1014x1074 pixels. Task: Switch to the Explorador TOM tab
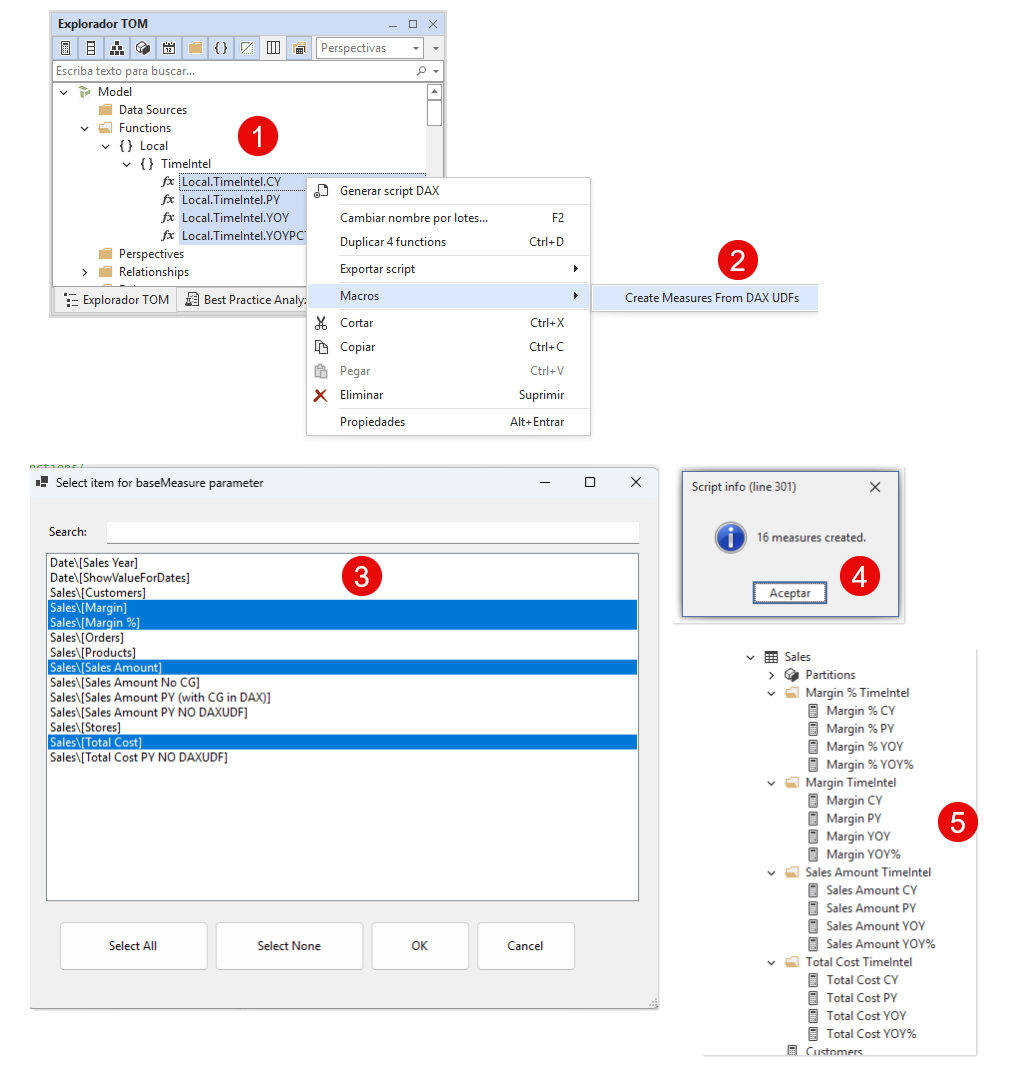coord(116,300)
